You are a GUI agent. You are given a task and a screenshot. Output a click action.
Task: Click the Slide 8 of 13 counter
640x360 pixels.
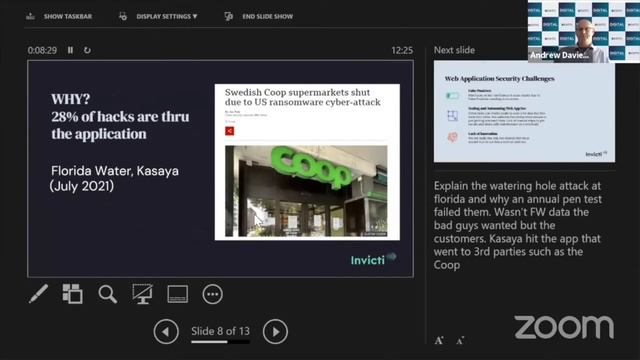tap(220, 331)
